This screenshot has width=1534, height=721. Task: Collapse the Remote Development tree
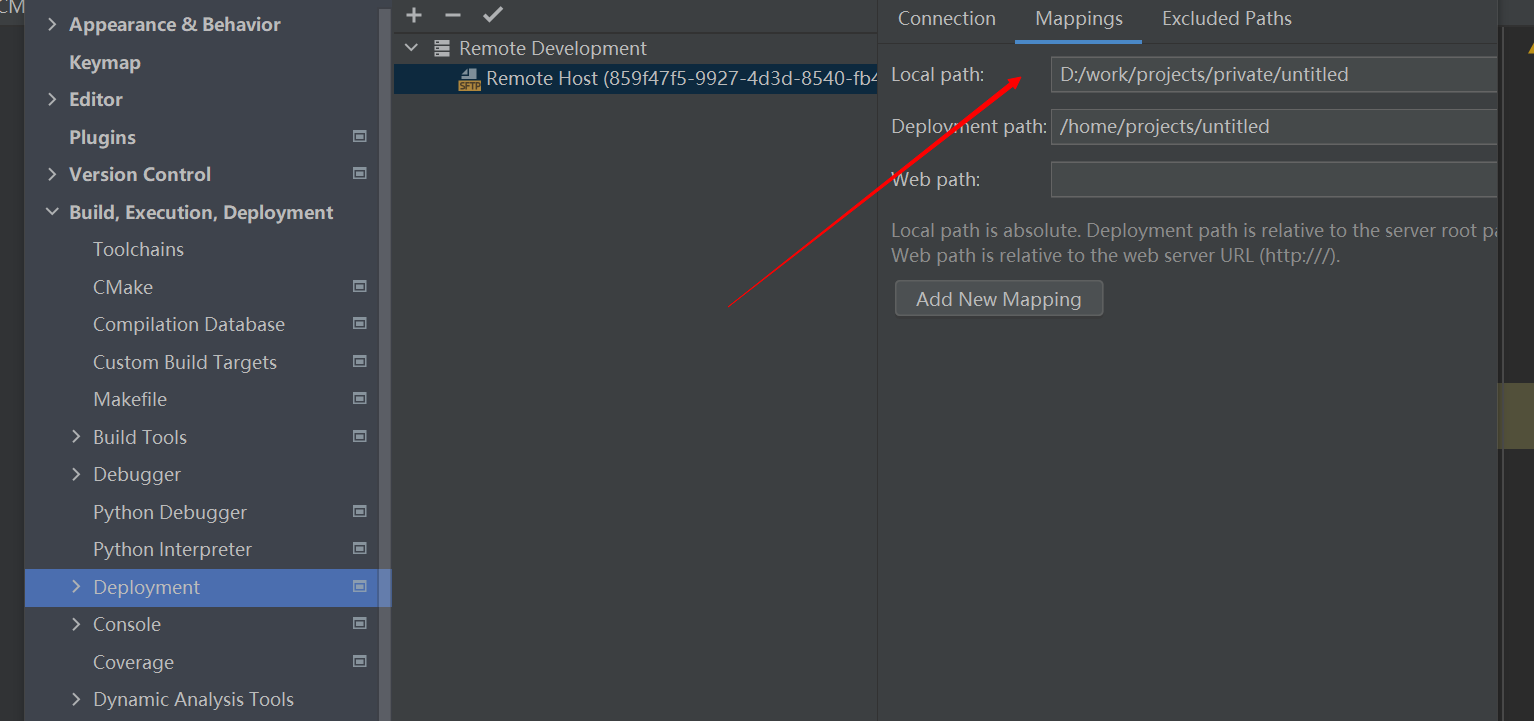coord(410,47)
